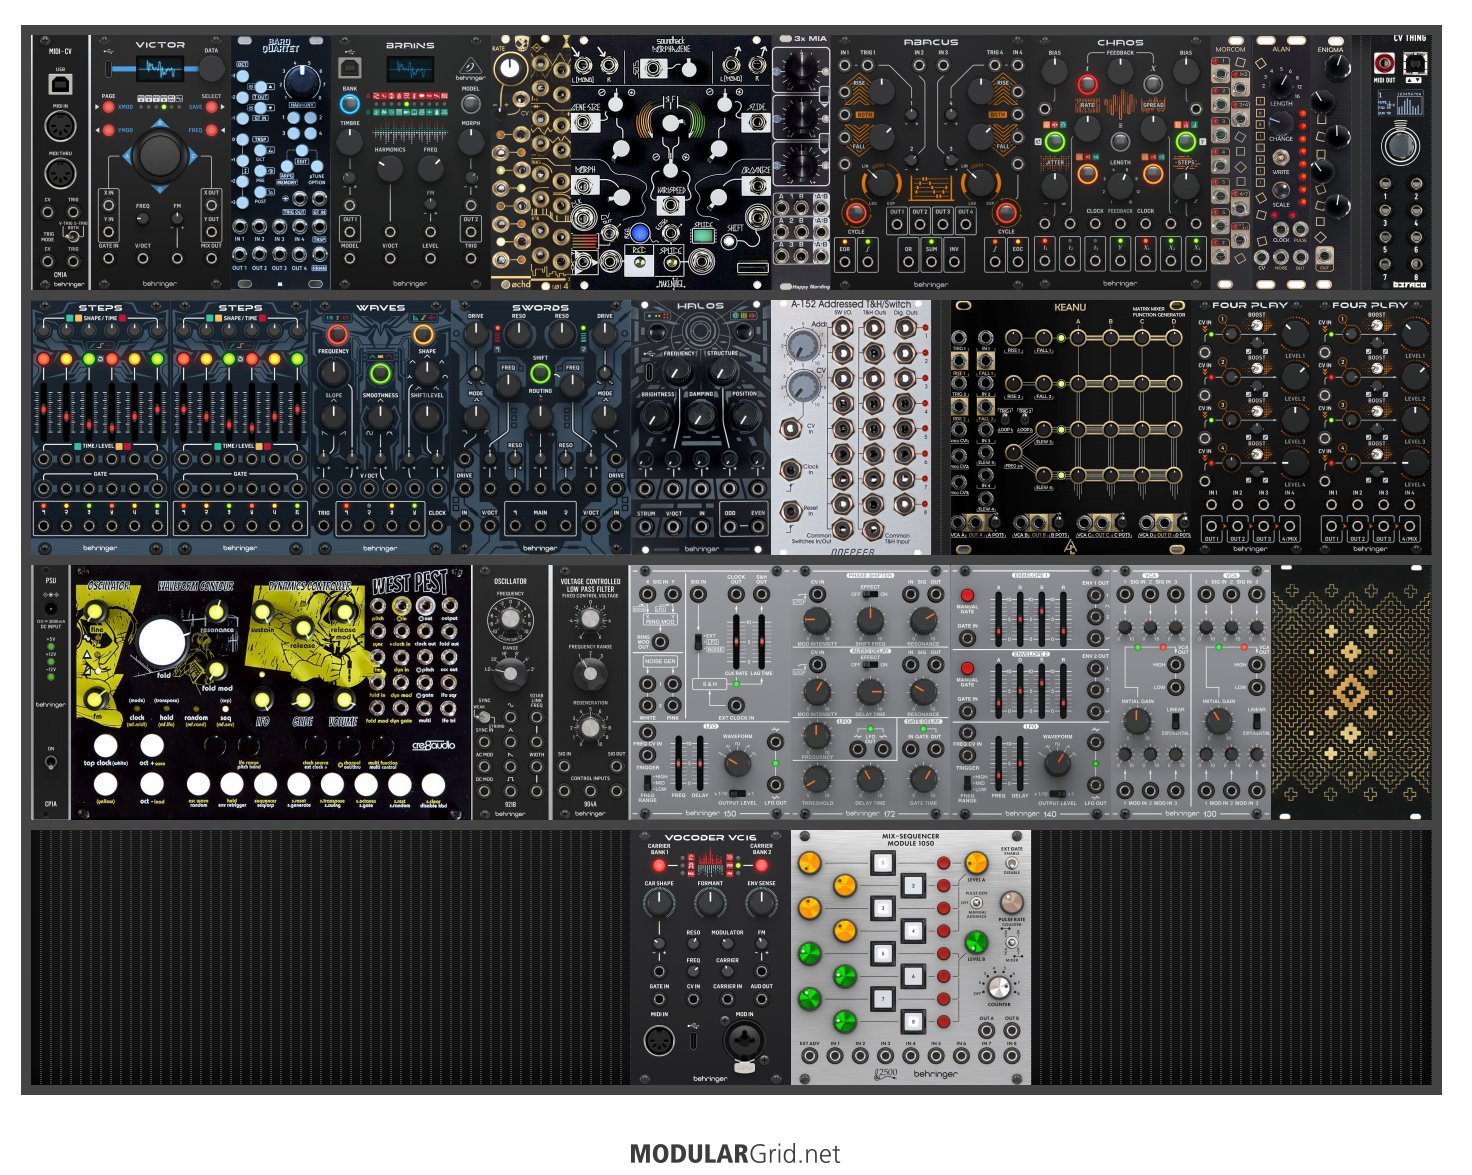This screenshot has height=1175, width=1472.
Task: Click the MIDI THRU socket on MIDI-CV
Action: 60,173
